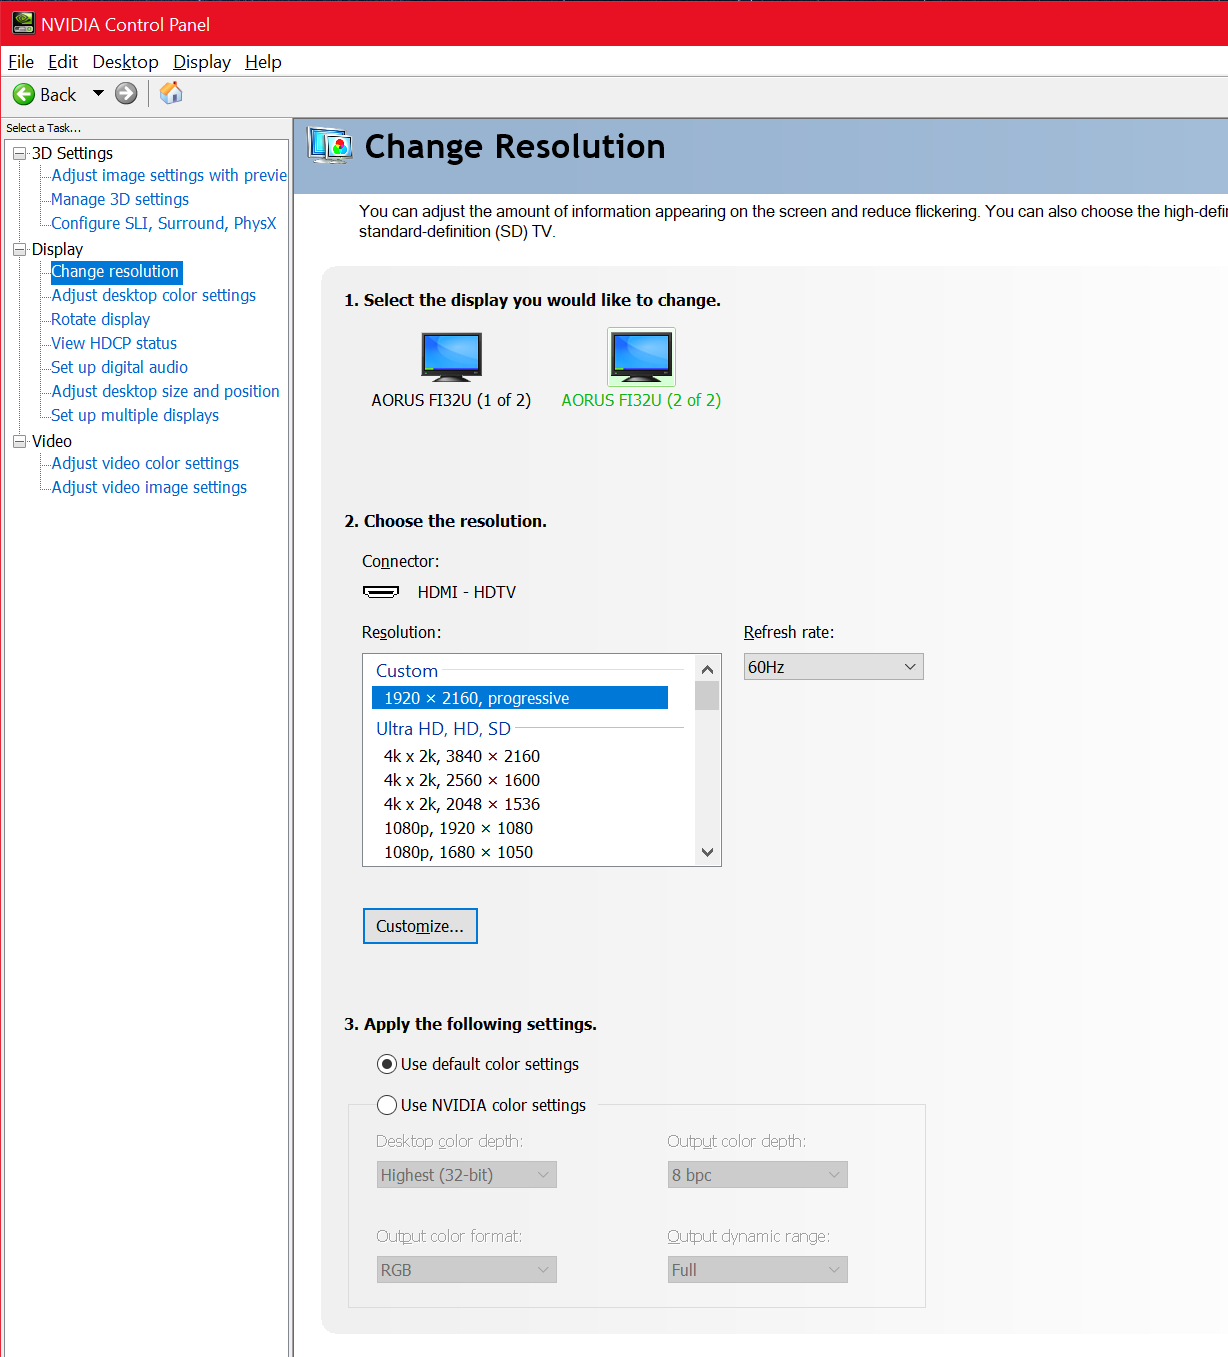This screenshot has height=1357, width=1228.
Task: Select AORUS FI32U (2 of 2) monitor icon
Action: point(641,357)
